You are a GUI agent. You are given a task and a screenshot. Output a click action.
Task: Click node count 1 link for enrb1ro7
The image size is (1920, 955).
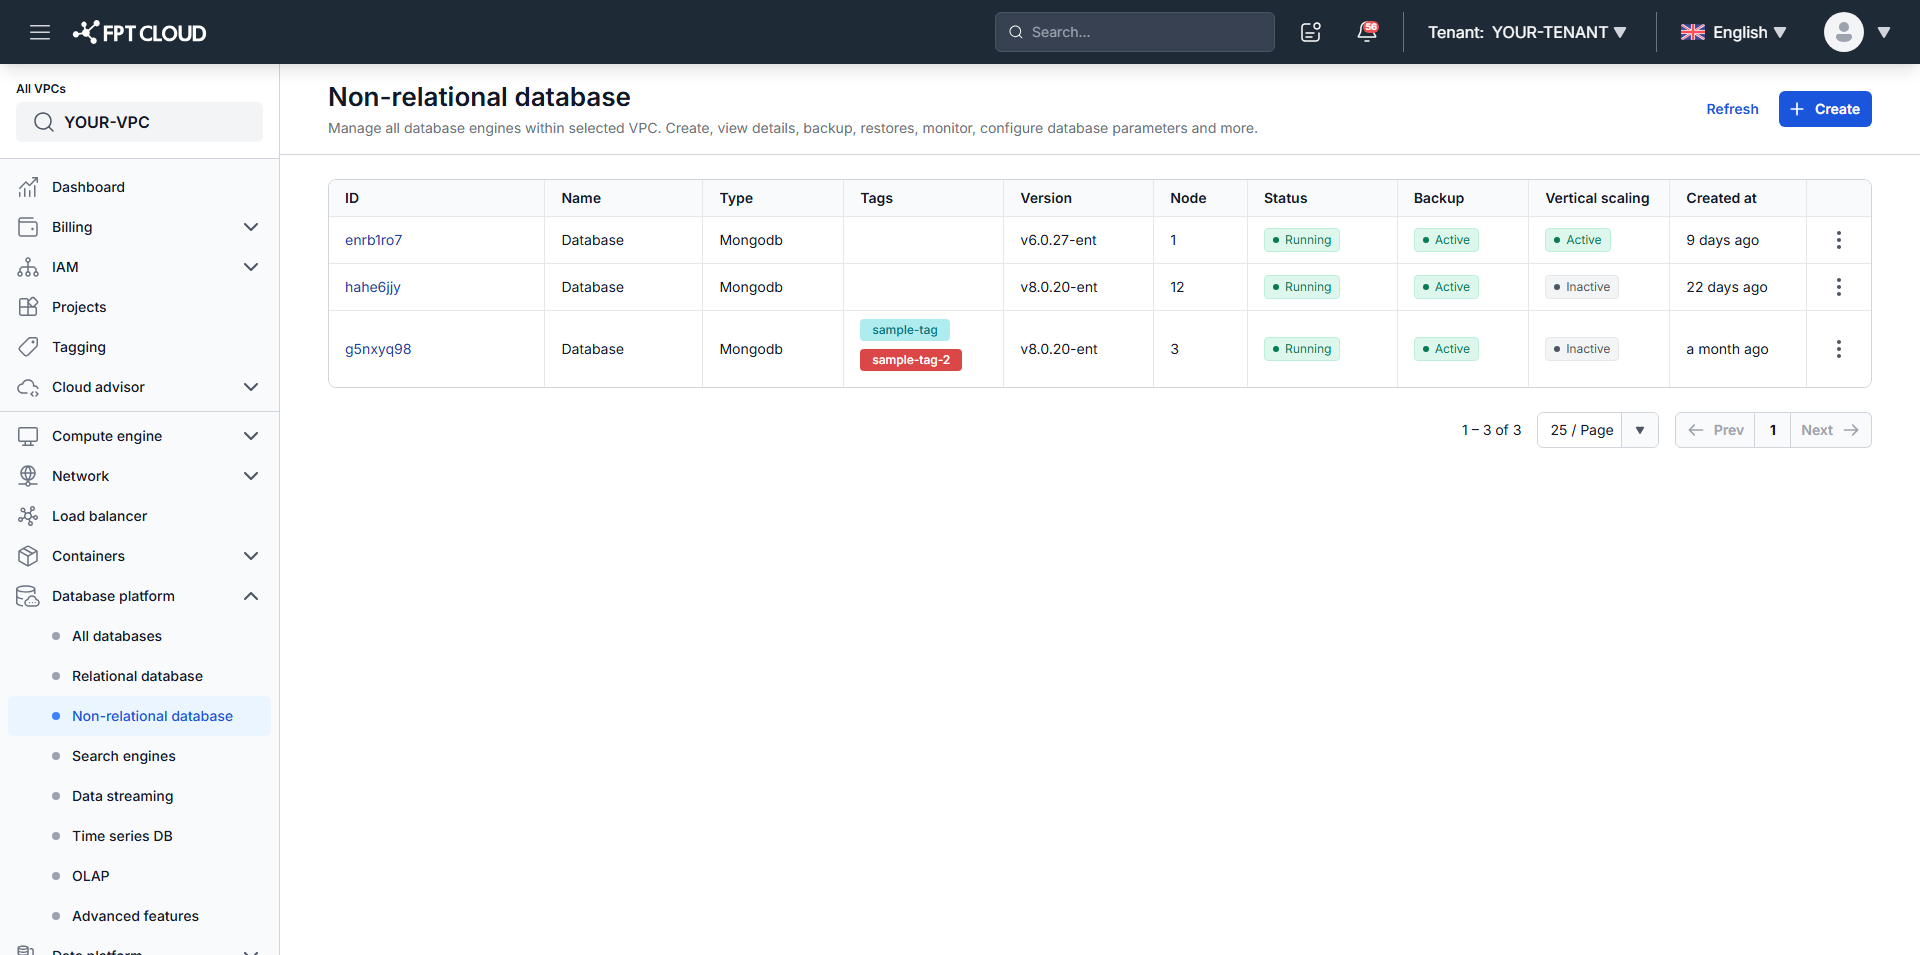coord(1174,240)
